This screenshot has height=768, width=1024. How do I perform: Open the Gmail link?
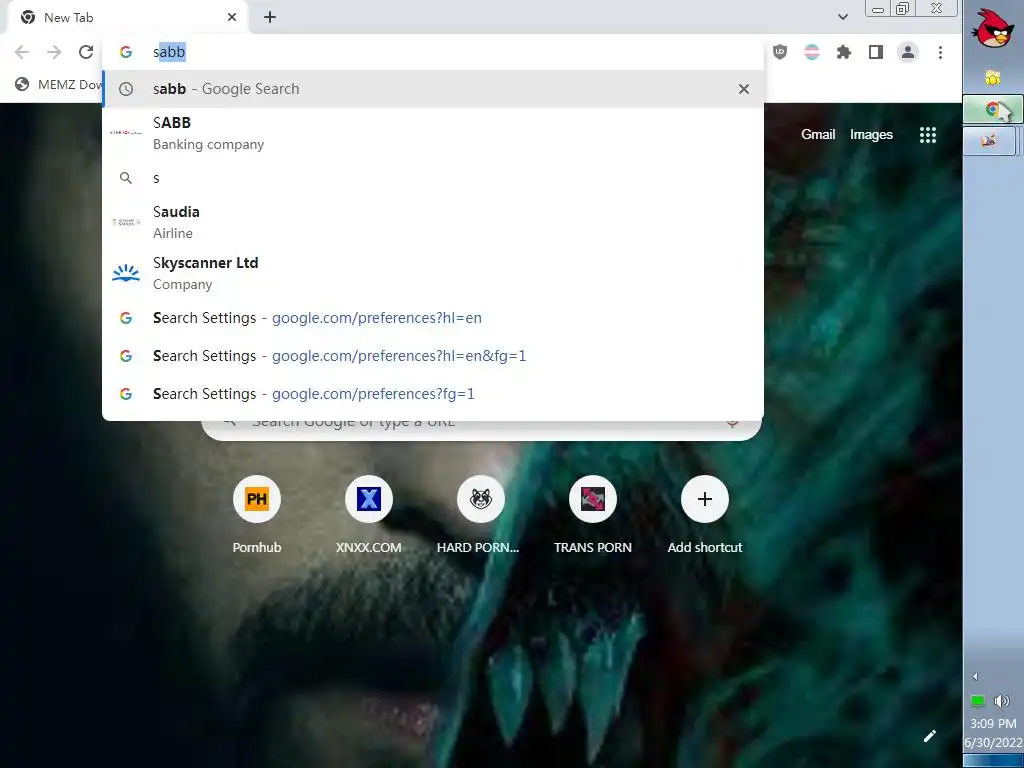coord(818,135)
